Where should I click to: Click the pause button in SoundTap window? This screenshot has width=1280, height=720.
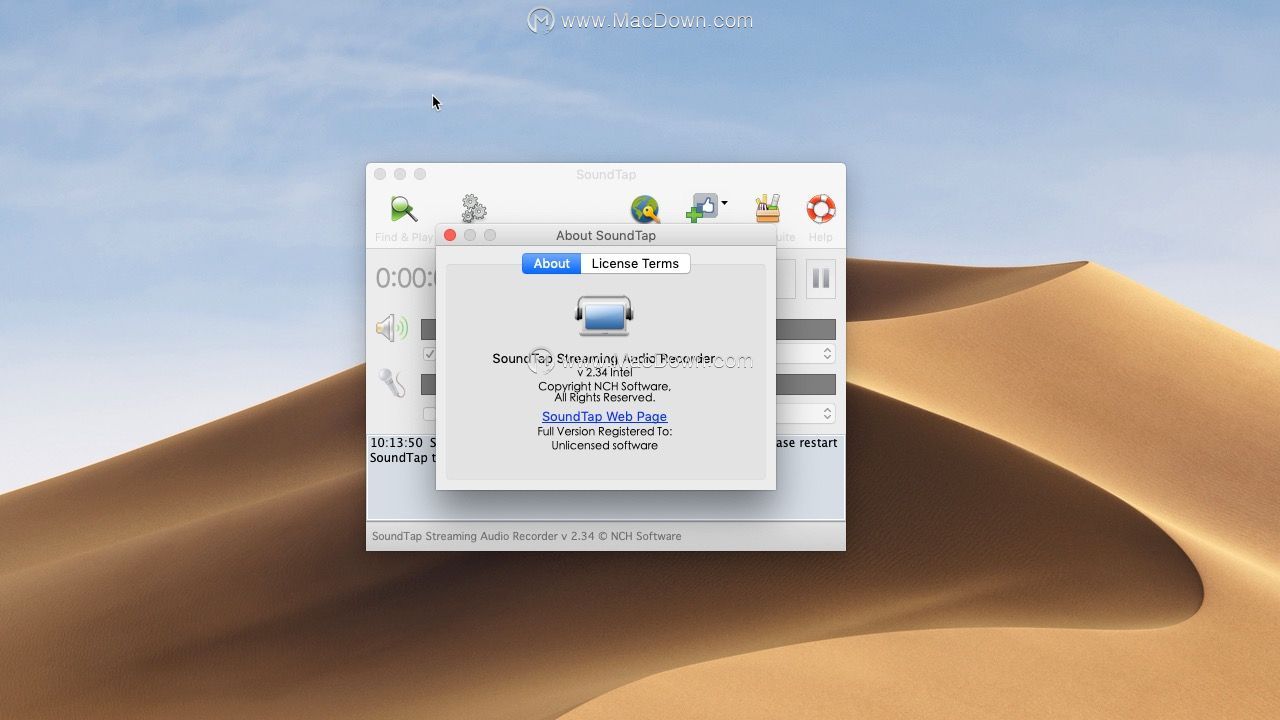[820, 279]
